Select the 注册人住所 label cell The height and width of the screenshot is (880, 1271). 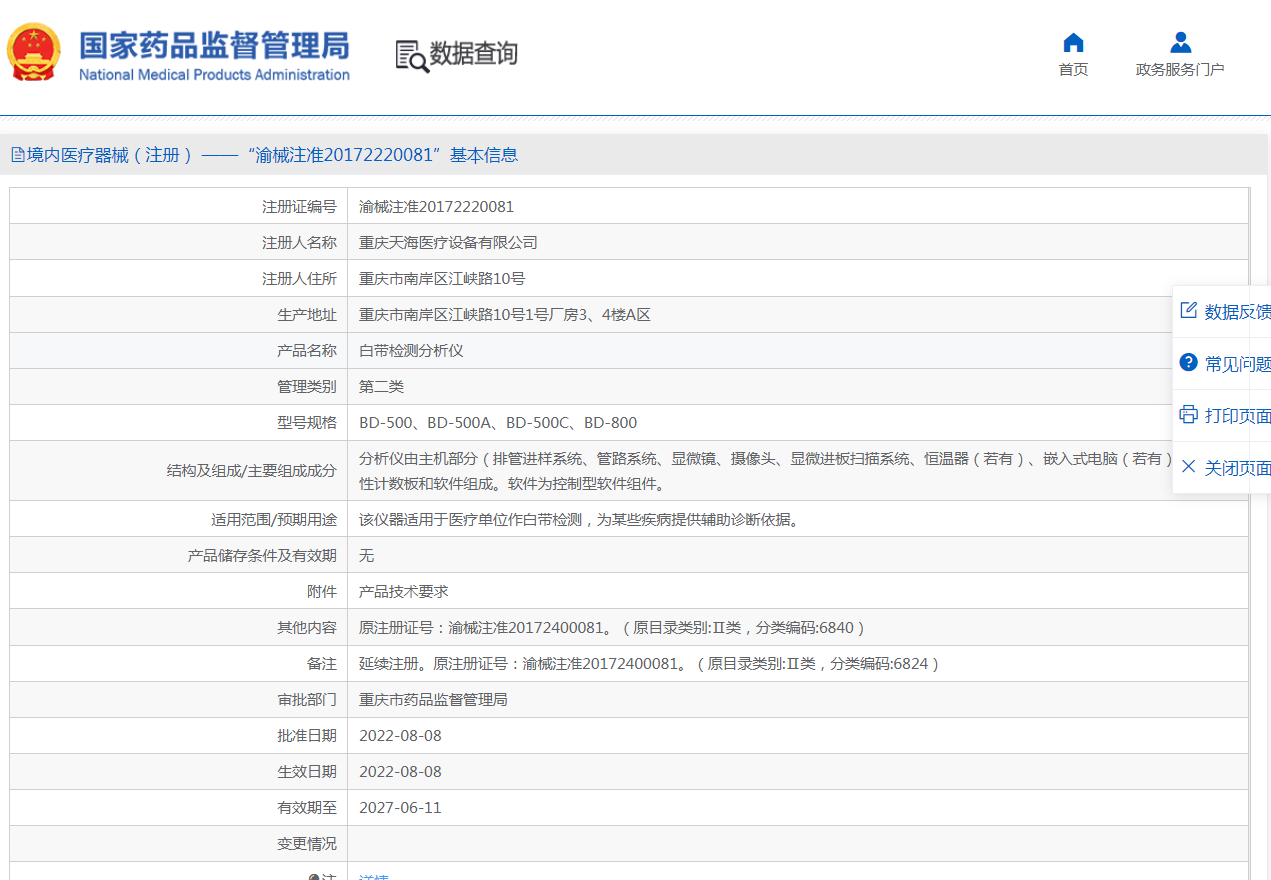(179, 279)
